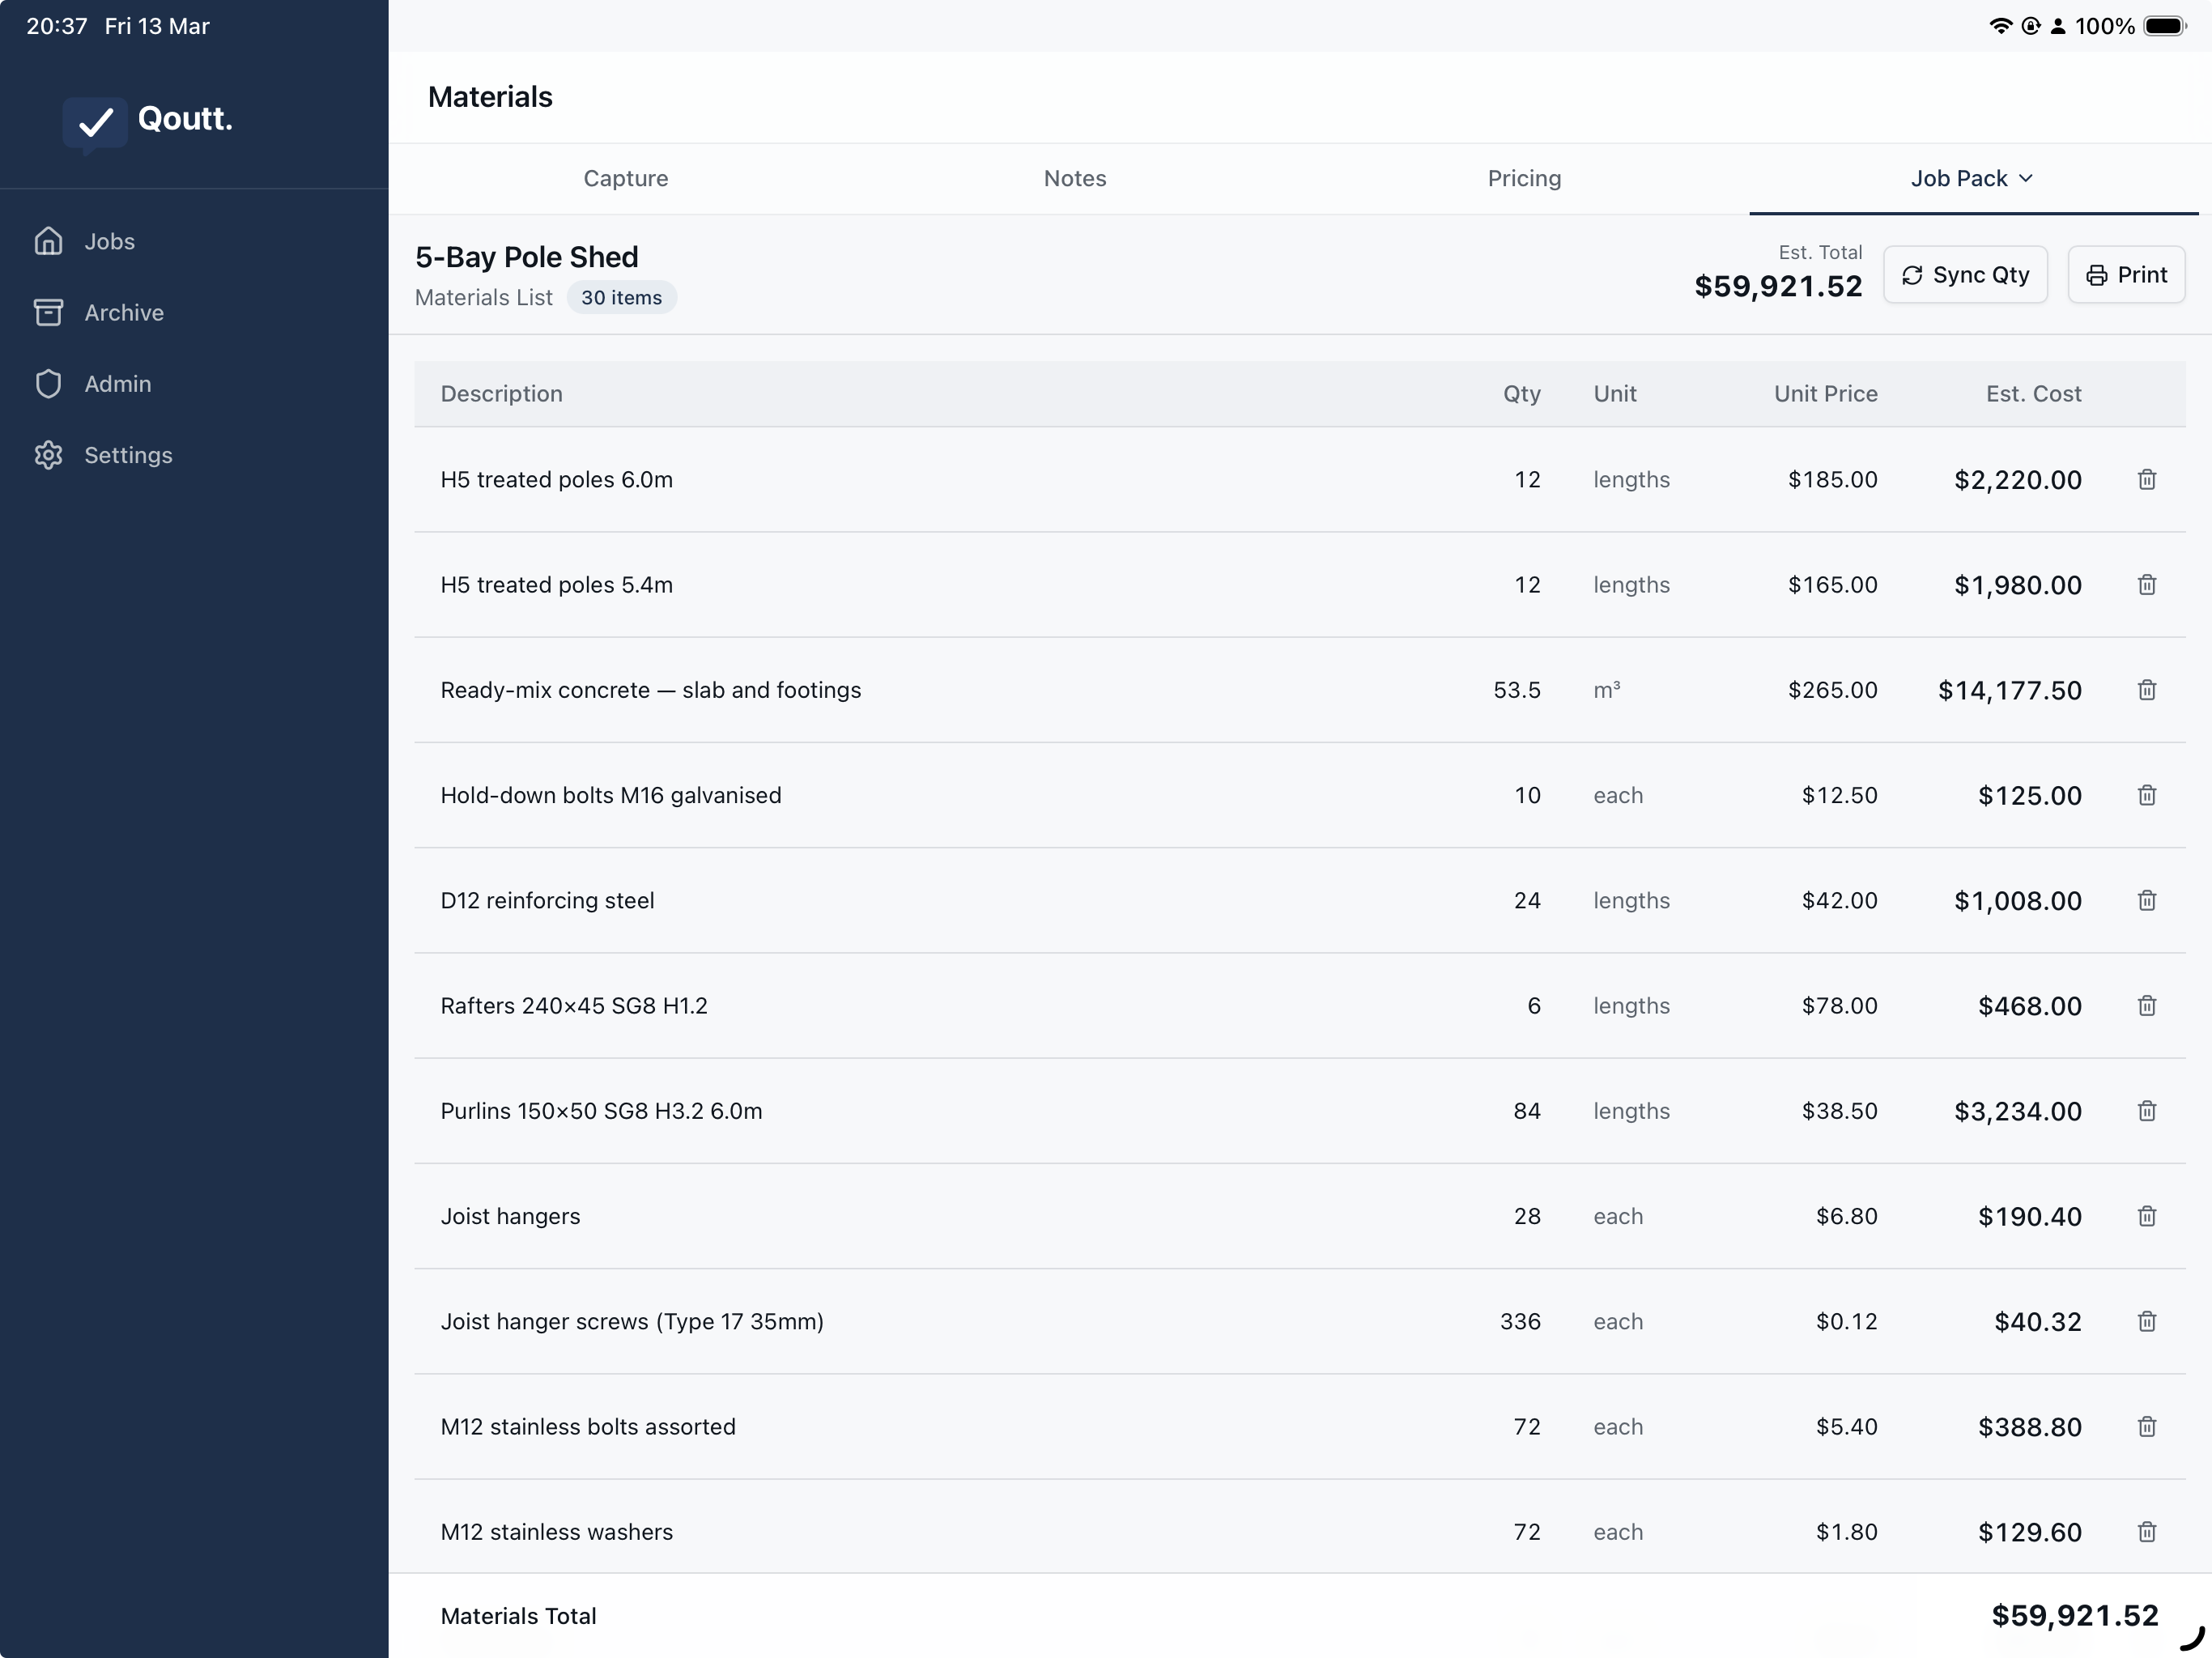Switch to the Capture tab

626,178
